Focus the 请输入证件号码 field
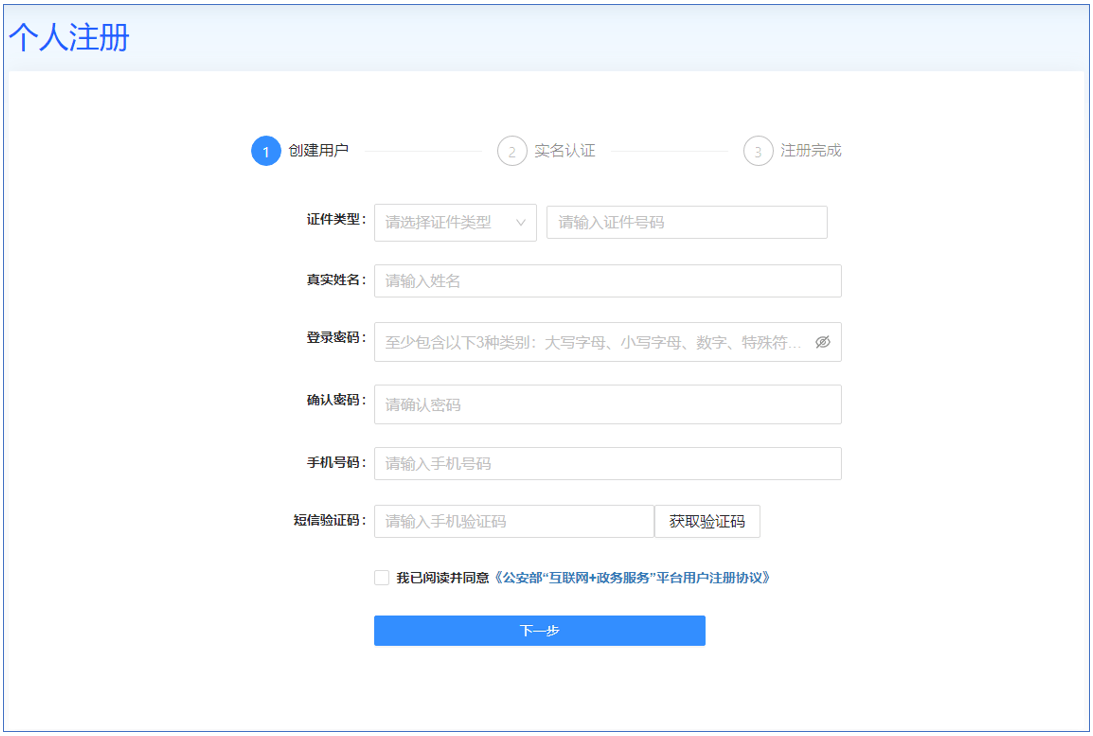 coord(686,222)
